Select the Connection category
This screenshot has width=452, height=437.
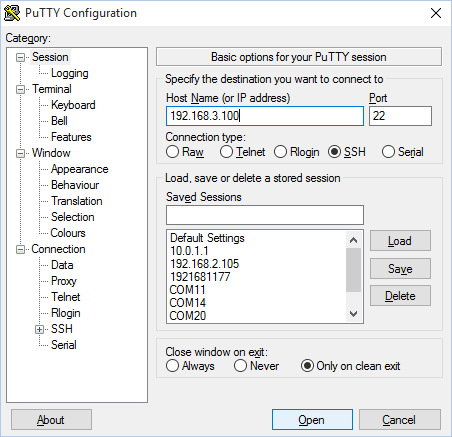coord(58,249)
